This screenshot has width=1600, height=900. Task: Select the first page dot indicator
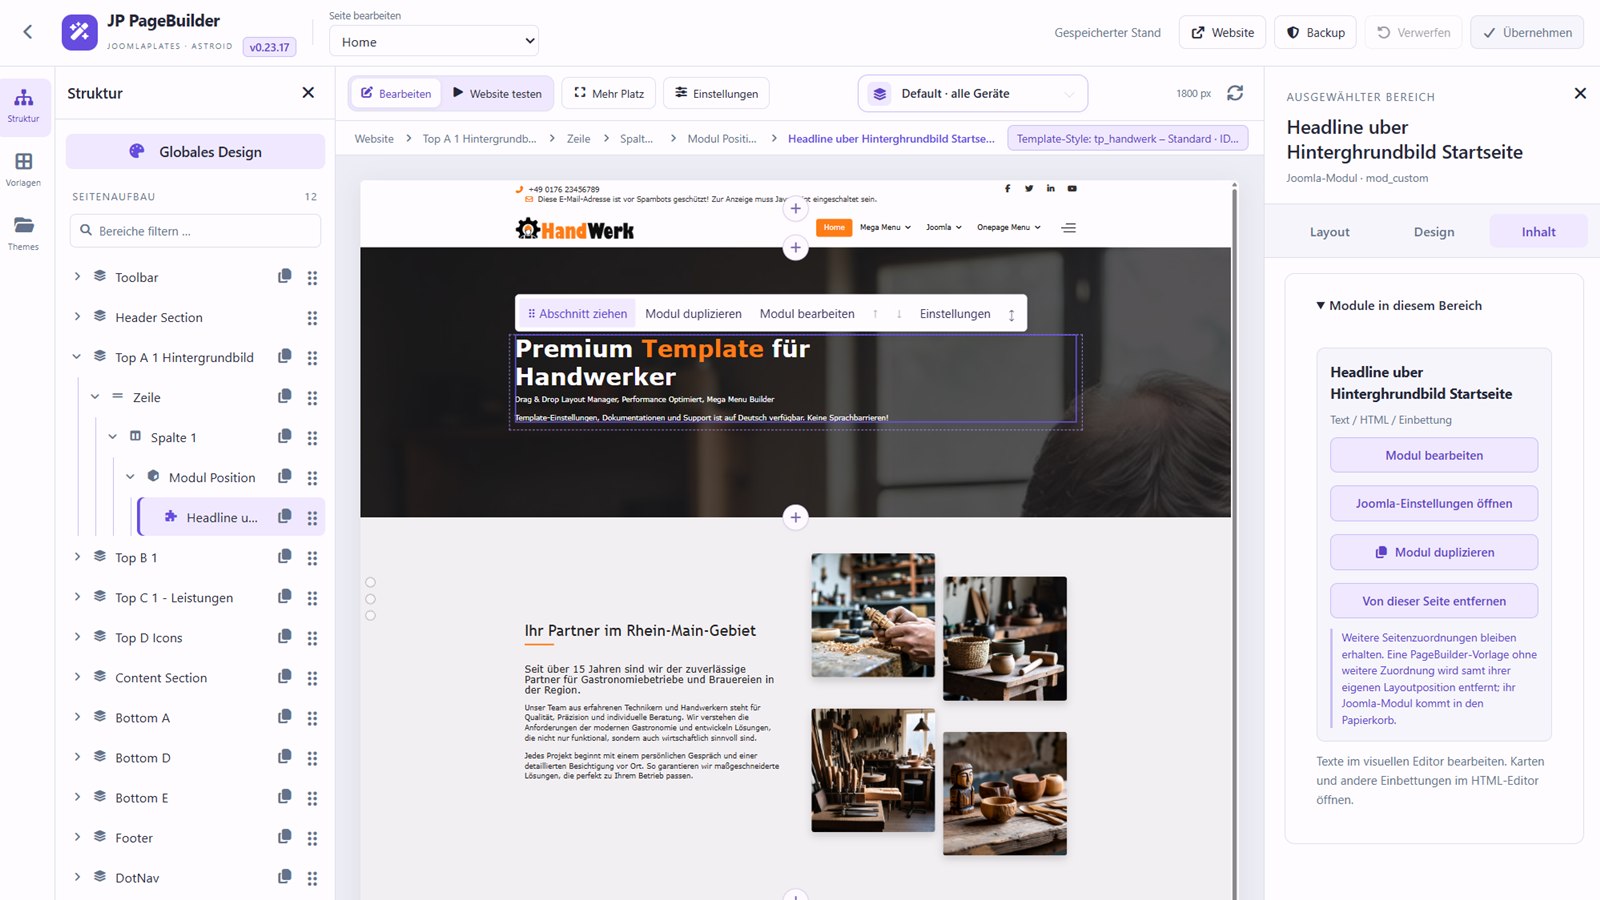370,582
